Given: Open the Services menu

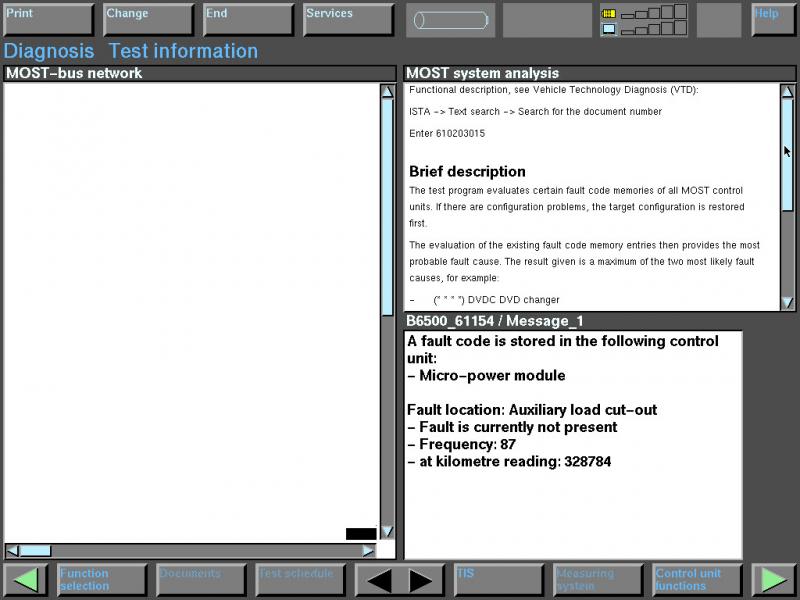Looking at the screenshot, I should pos(348,20).
